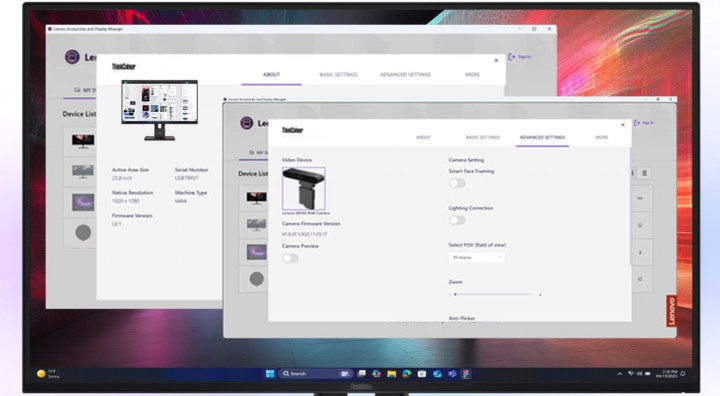Turn on Lighting Correction
Screen dimensions: 720x396
[457, 221]
